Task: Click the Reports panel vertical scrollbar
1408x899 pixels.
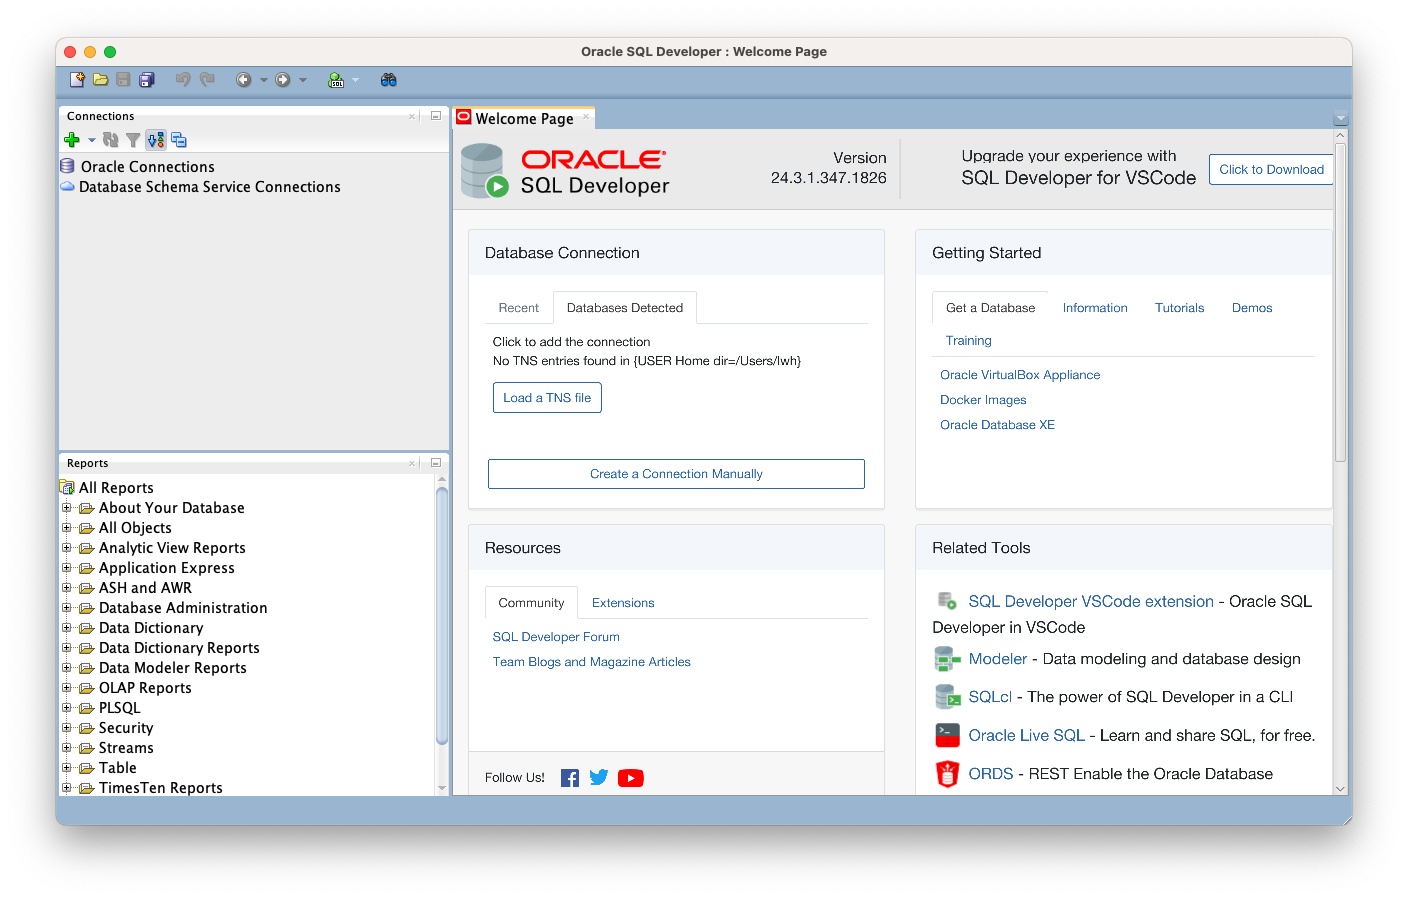Action: [442, 615]
